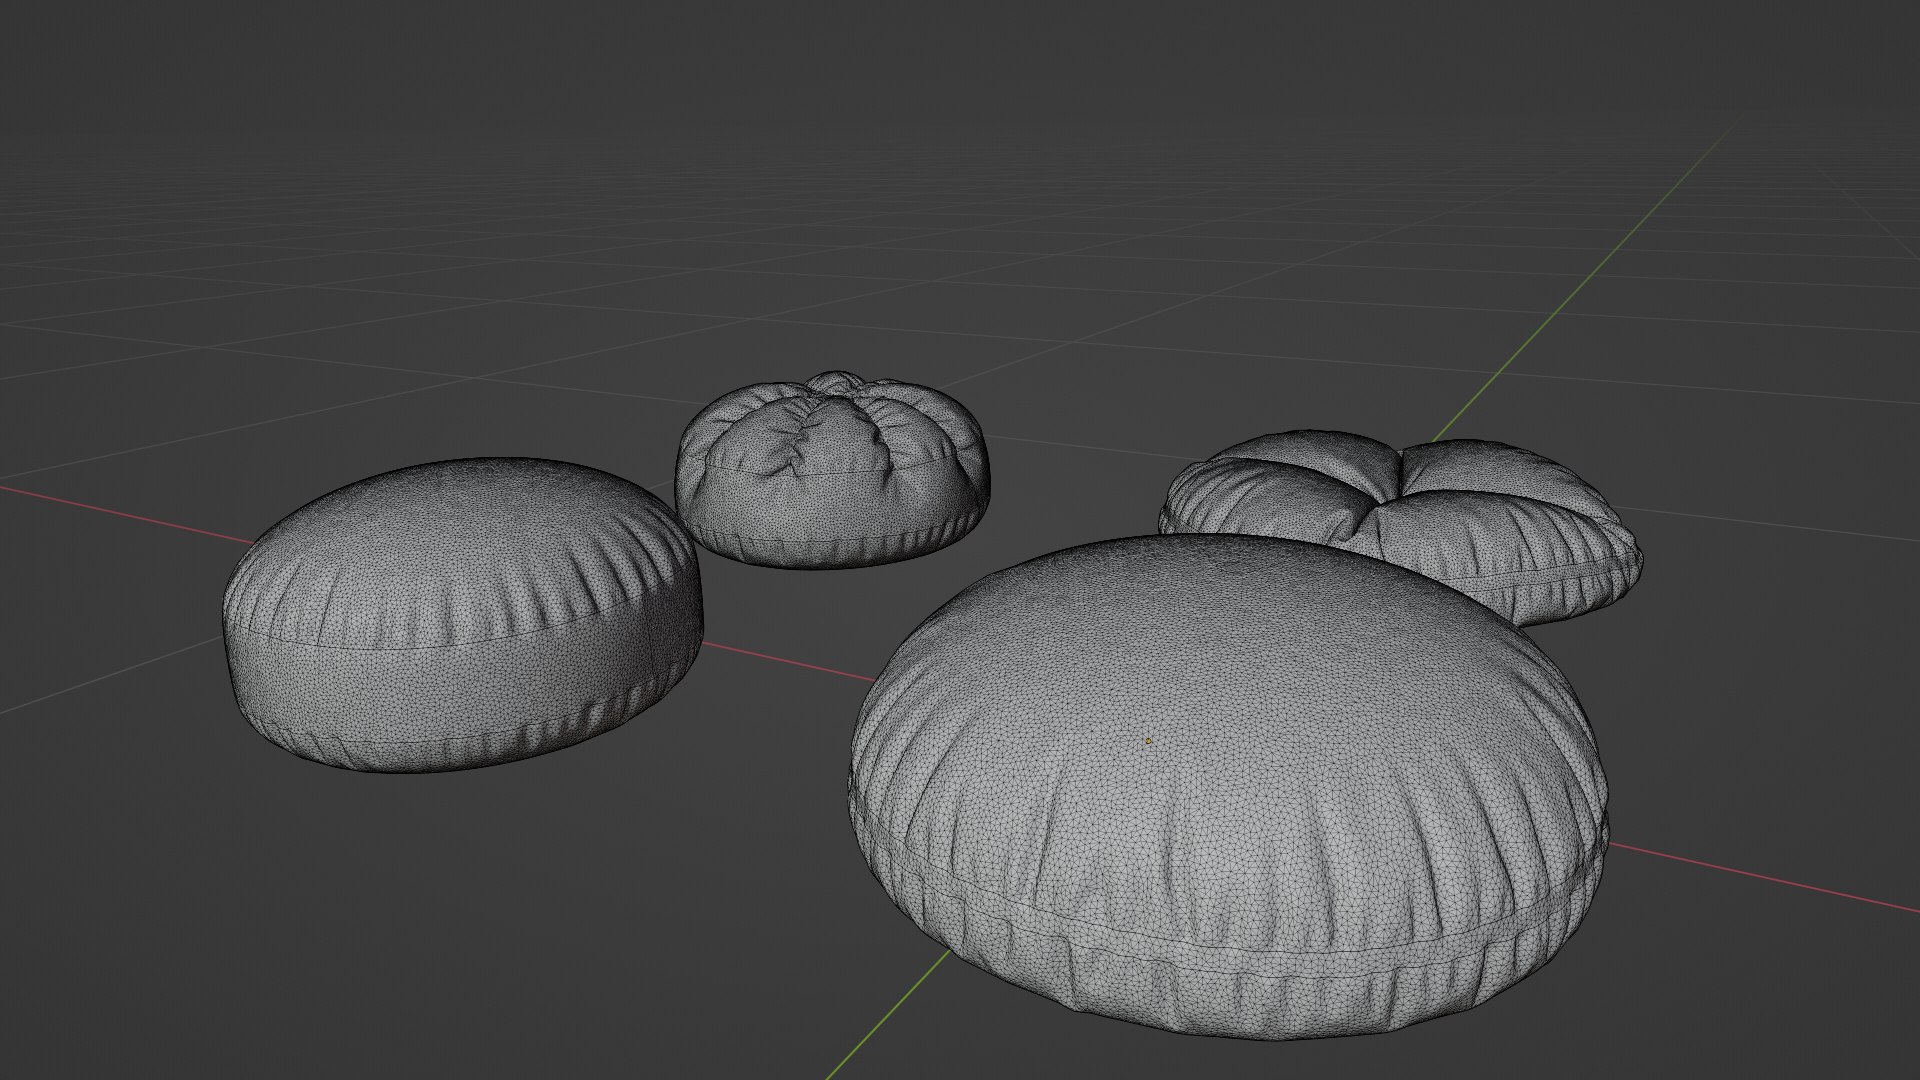This screenshot has height=1080, width=1920.
Task: Select the thick pouf cushion with horizontal seam
Action: click(x=462, y=615)
